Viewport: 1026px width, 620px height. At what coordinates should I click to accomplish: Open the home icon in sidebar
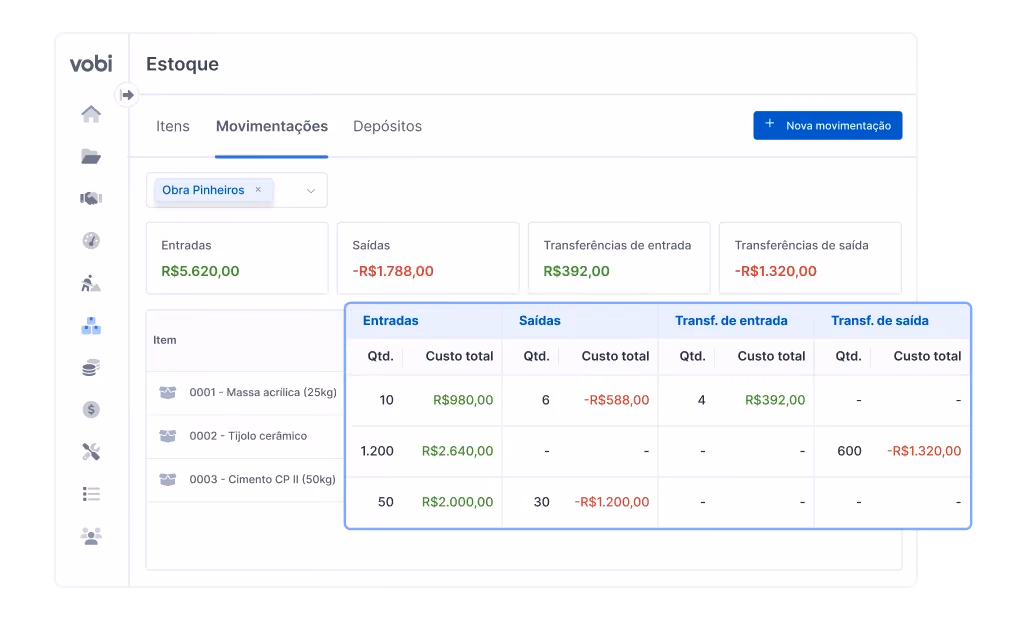[x=91, y=114]
